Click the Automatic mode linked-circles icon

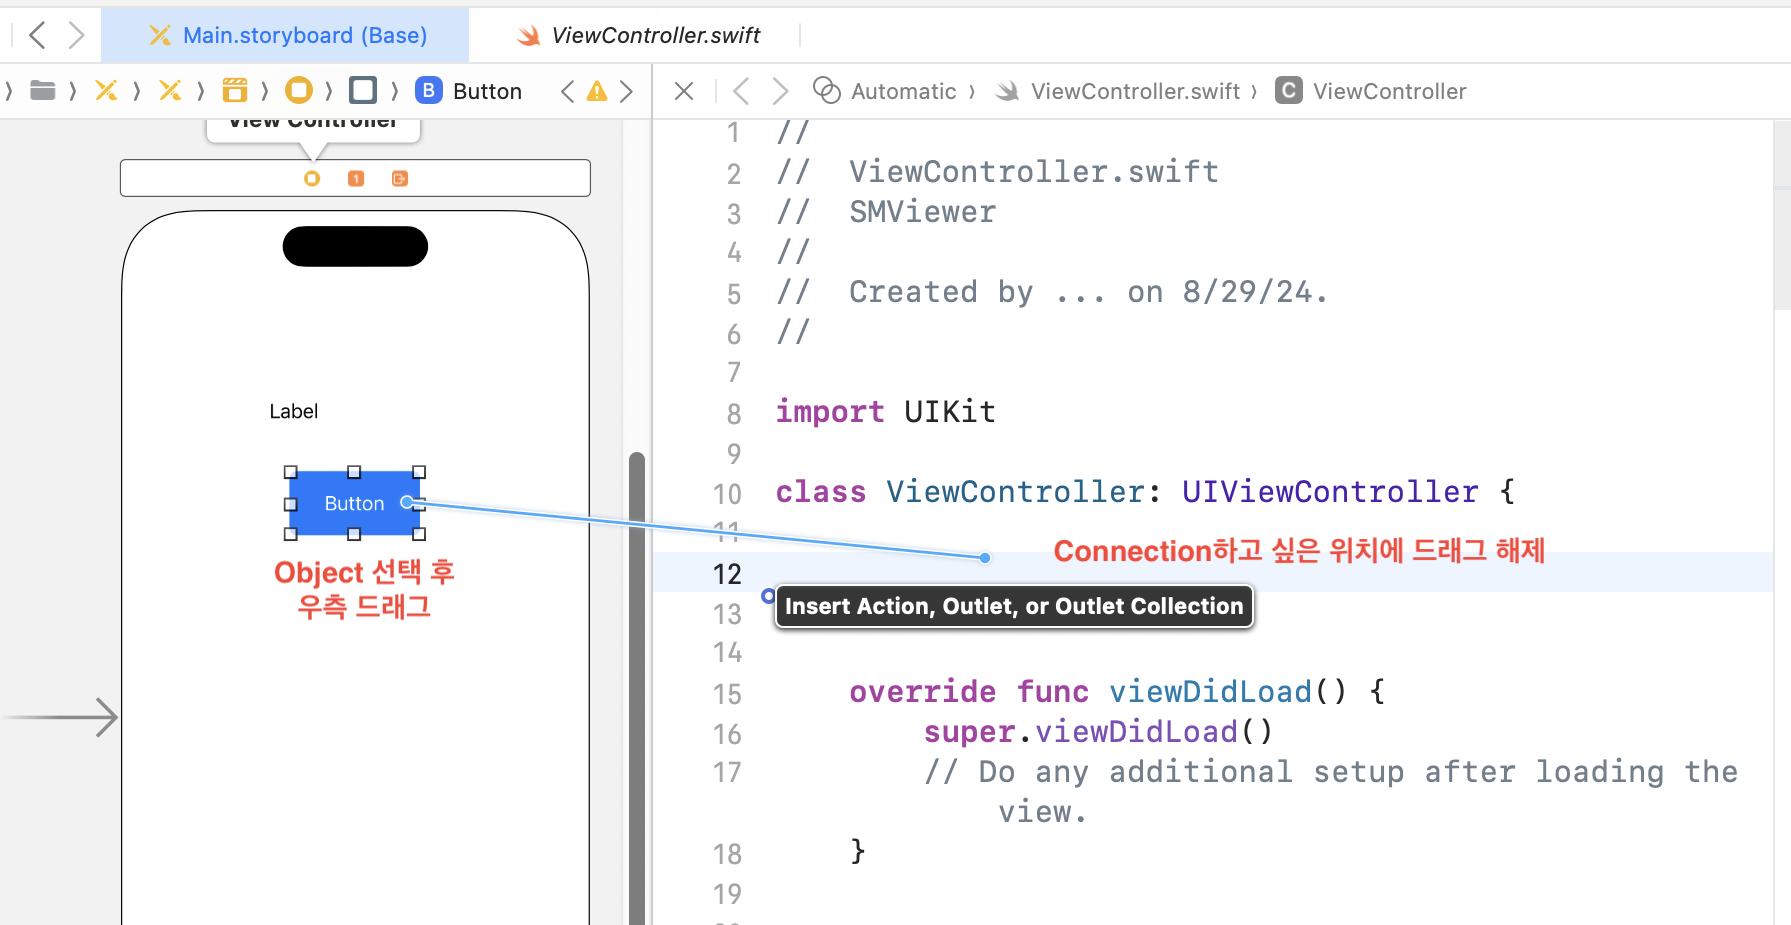coord(826,90)
